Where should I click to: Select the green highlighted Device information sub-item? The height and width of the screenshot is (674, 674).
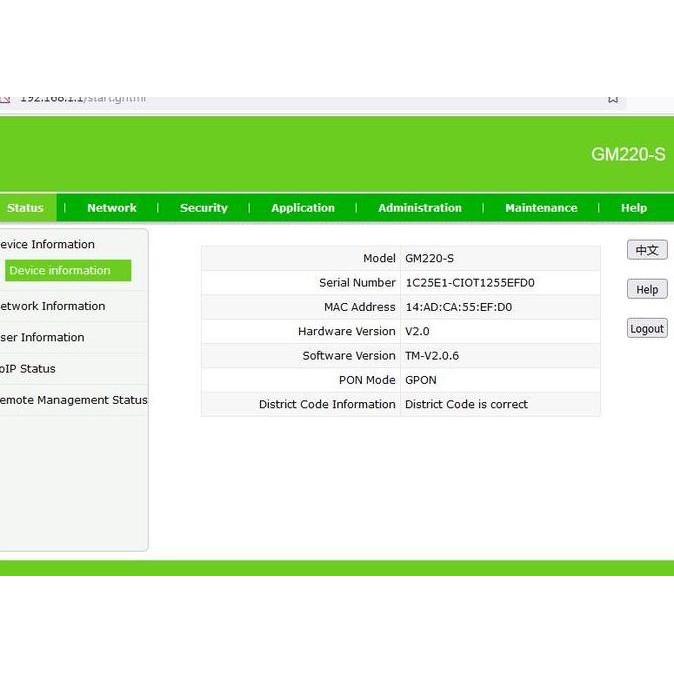click(x=67, y=271)
